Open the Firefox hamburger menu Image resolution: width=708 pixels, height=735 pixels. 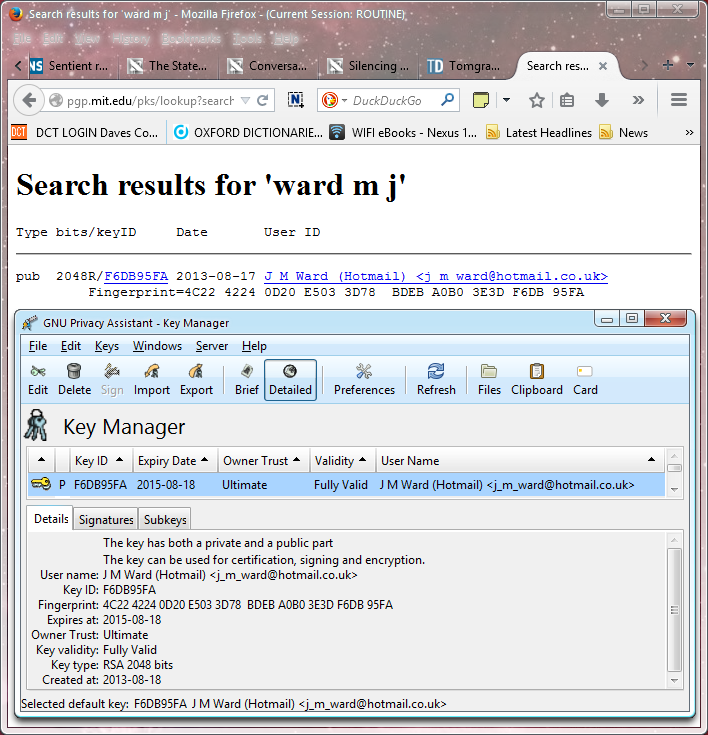[678, 100]
